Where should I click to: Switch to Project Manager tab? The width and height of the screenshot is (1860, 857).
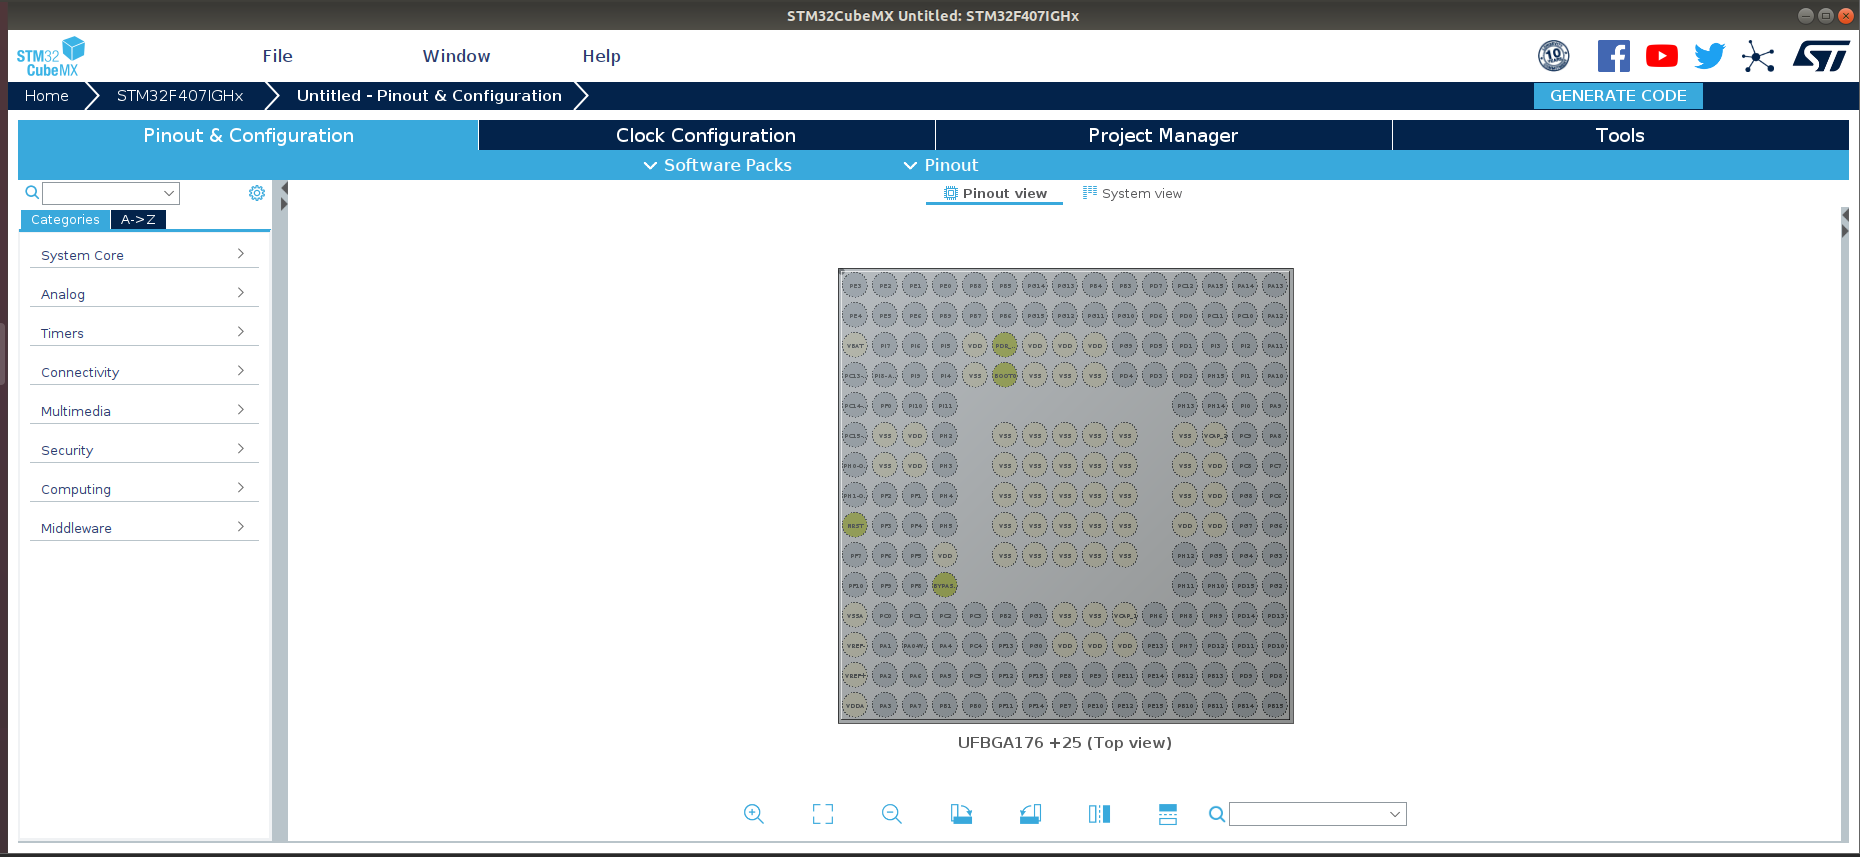point(1163,135)
